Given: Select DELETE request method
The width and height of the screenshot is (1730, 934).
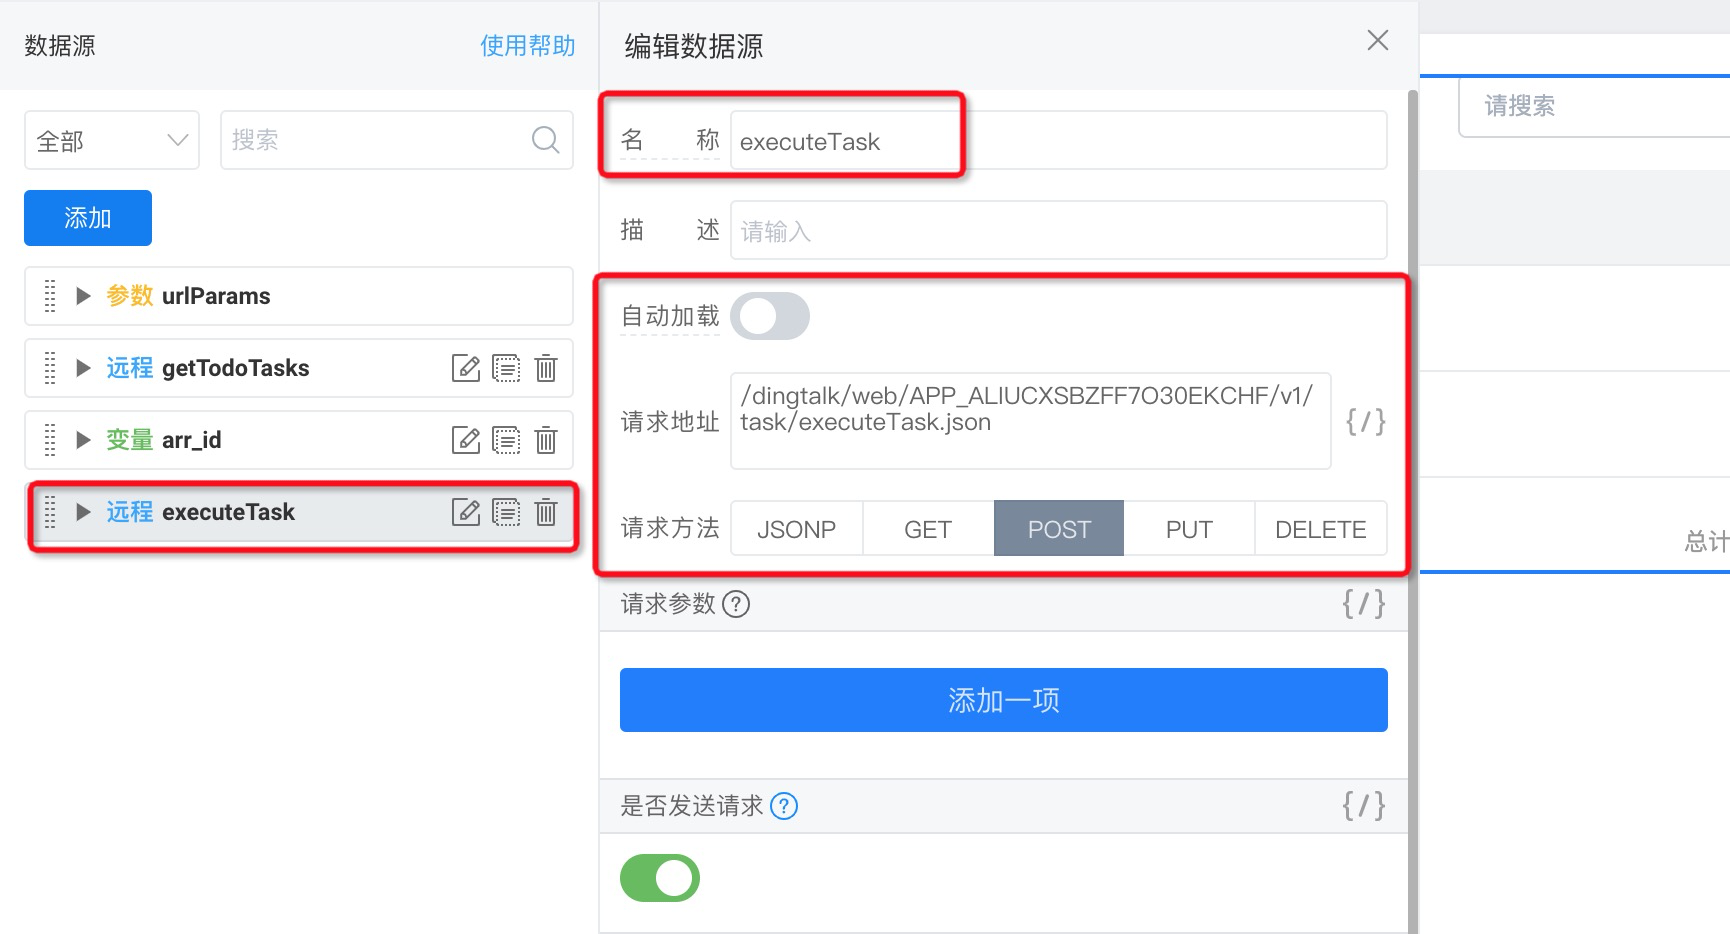Looking at the screenshot, I should 1321,529.
